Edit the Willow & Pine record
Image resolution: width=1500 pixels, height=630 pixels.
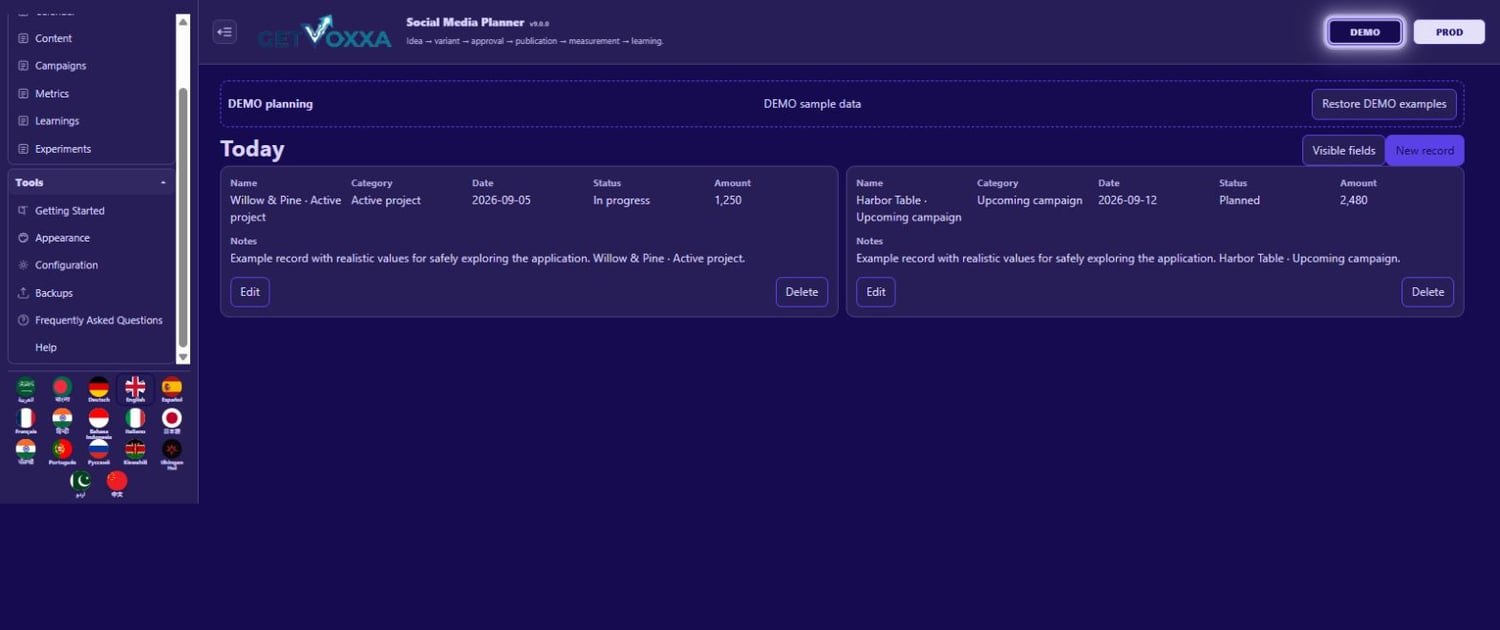click(250, 292)
